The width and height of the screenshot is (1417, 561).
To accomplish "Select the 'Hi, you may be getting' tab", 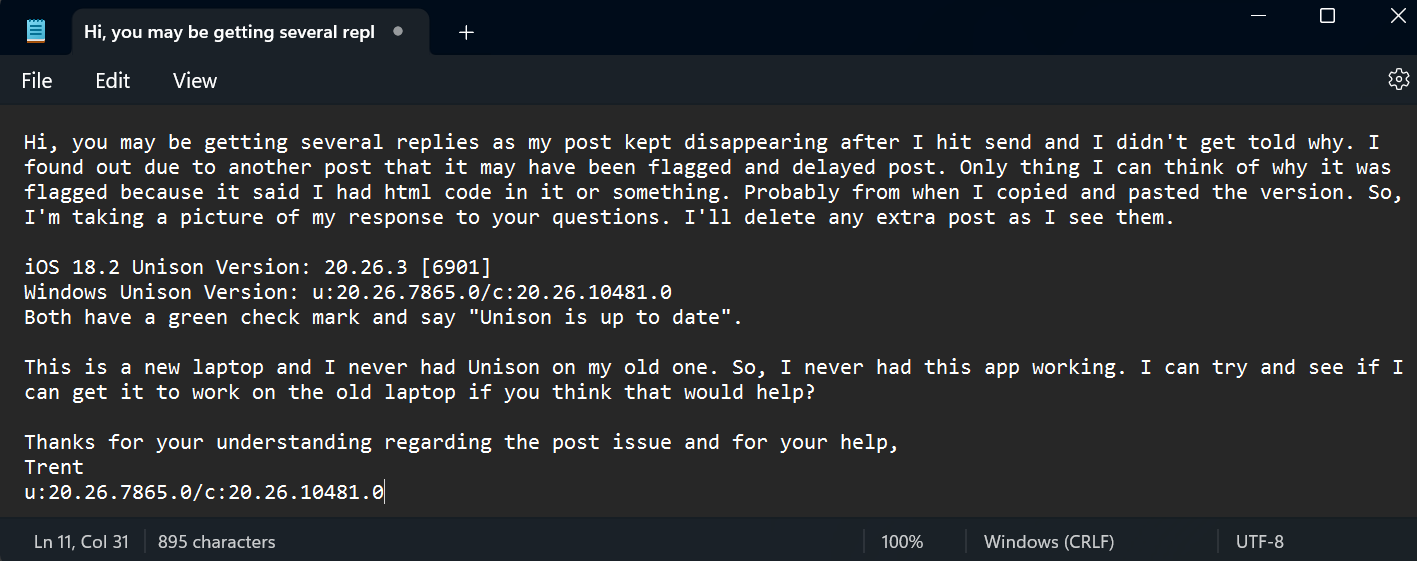I will [x=229, y=32].
